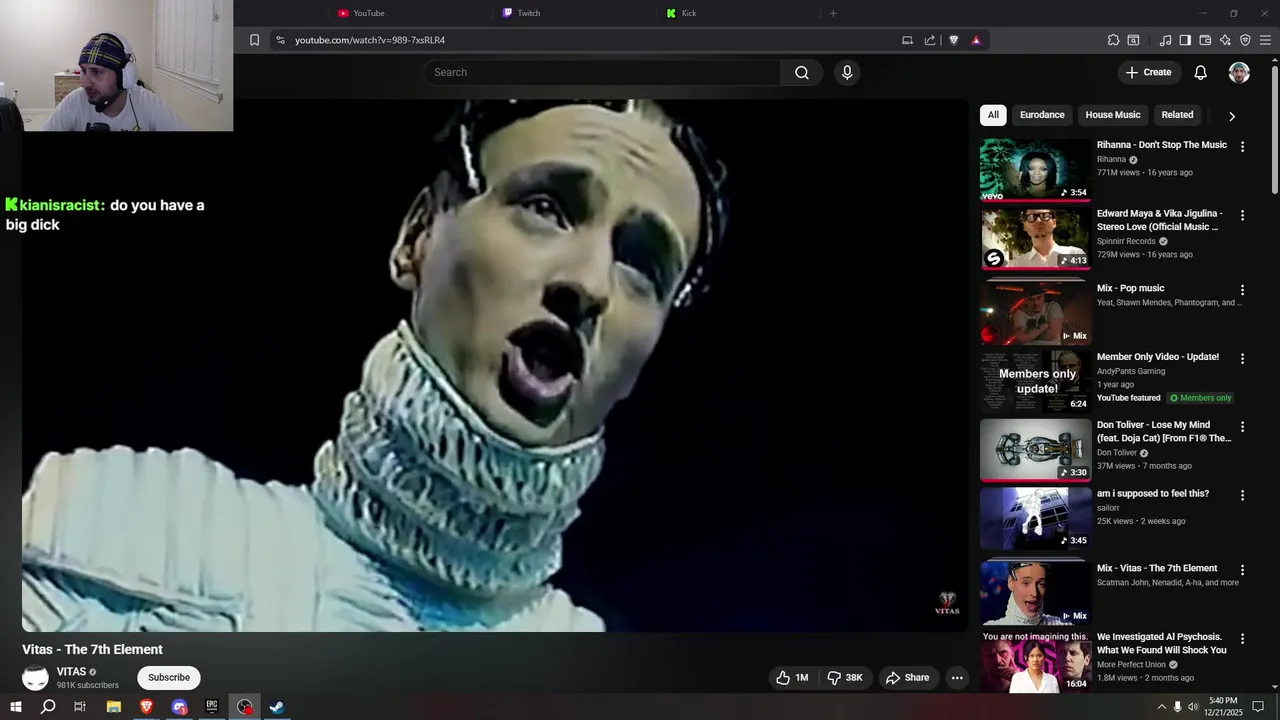Open Steam from the taskbar

277,707
